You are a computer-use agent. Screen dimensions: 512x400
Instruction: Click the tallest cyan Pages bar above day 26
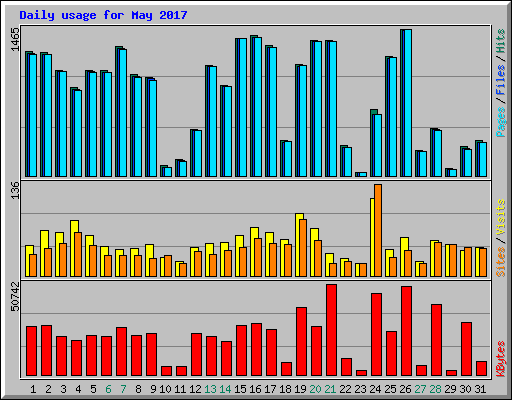pos(408,103)
